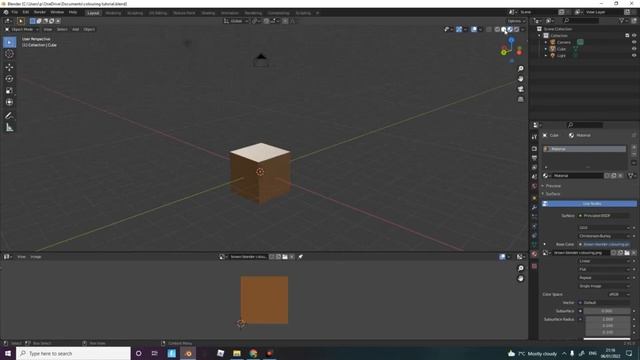640x360 pixels.
Task: Switch to the UV Editing workspace tab
Action: (158, 13)
